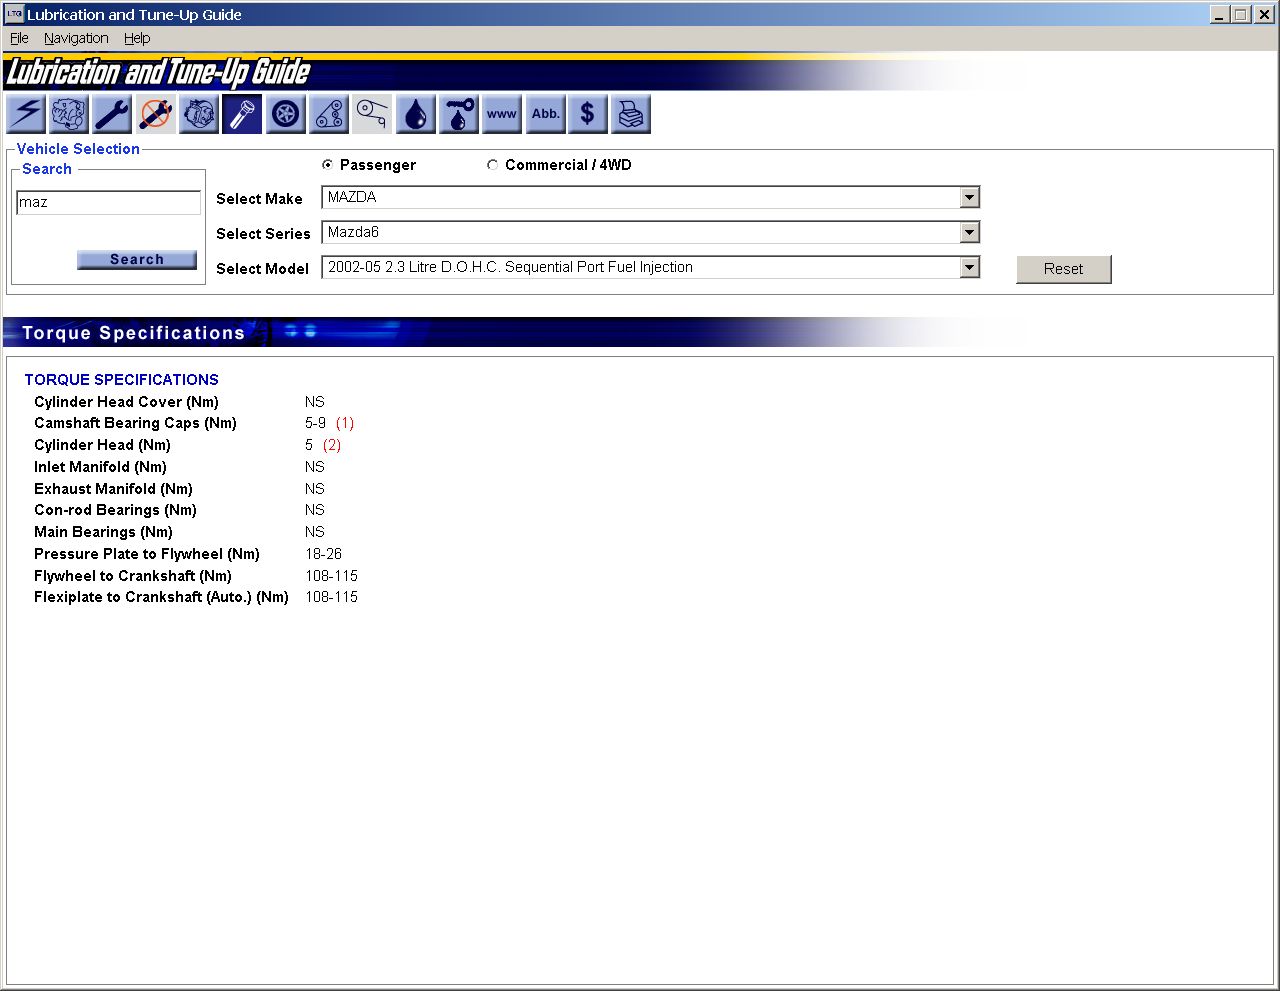This screenshot has height=991, width=1280.
Task: Click the printer icon in toolbar
Action: coord(631,114)
